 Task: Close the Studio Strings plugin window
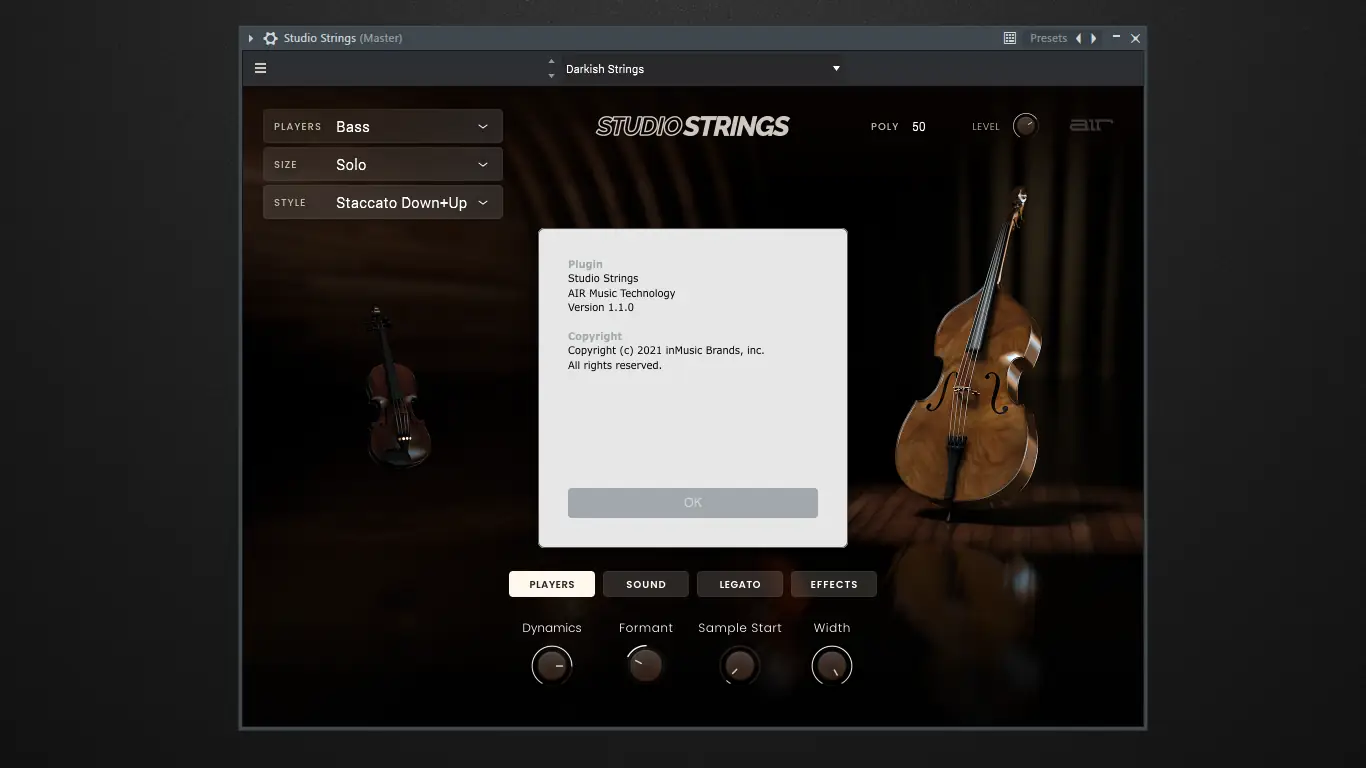tap(1135, 38)
